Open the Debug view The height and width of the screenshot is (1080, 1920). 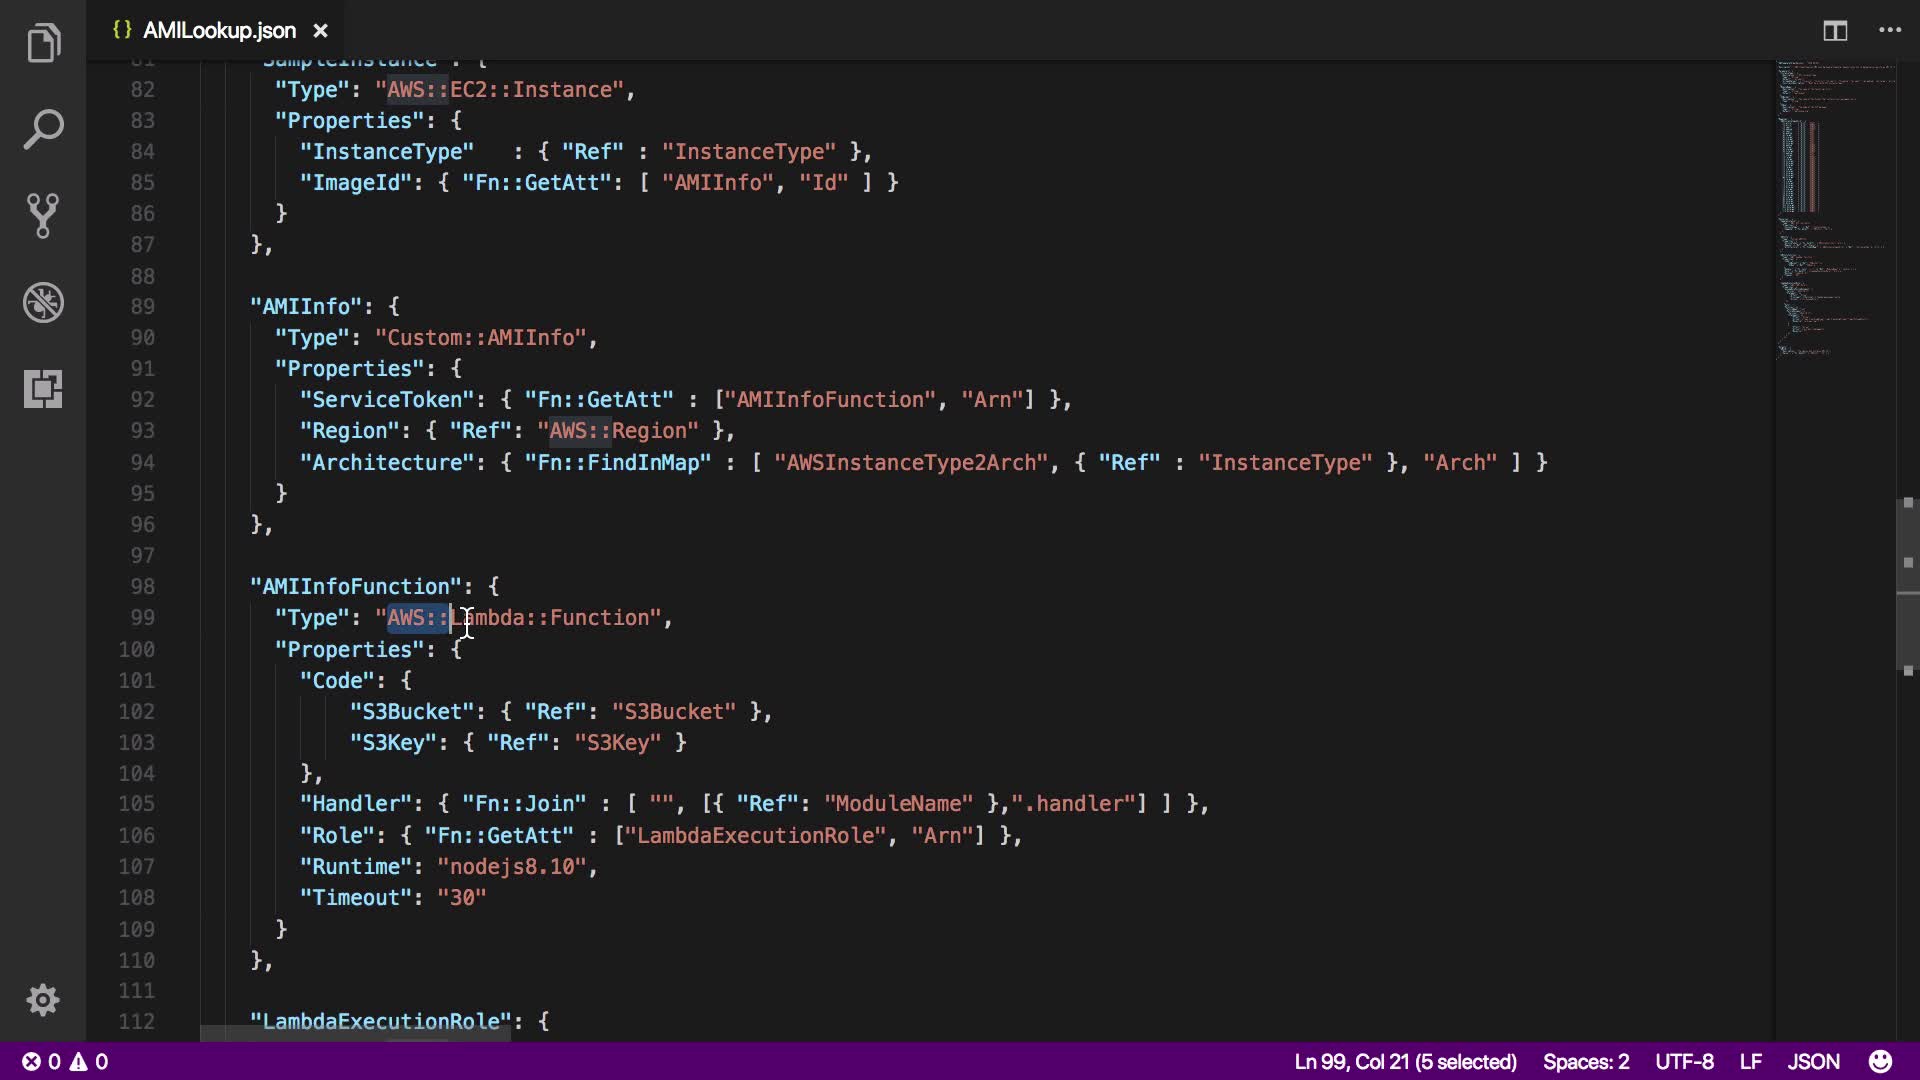43,302
